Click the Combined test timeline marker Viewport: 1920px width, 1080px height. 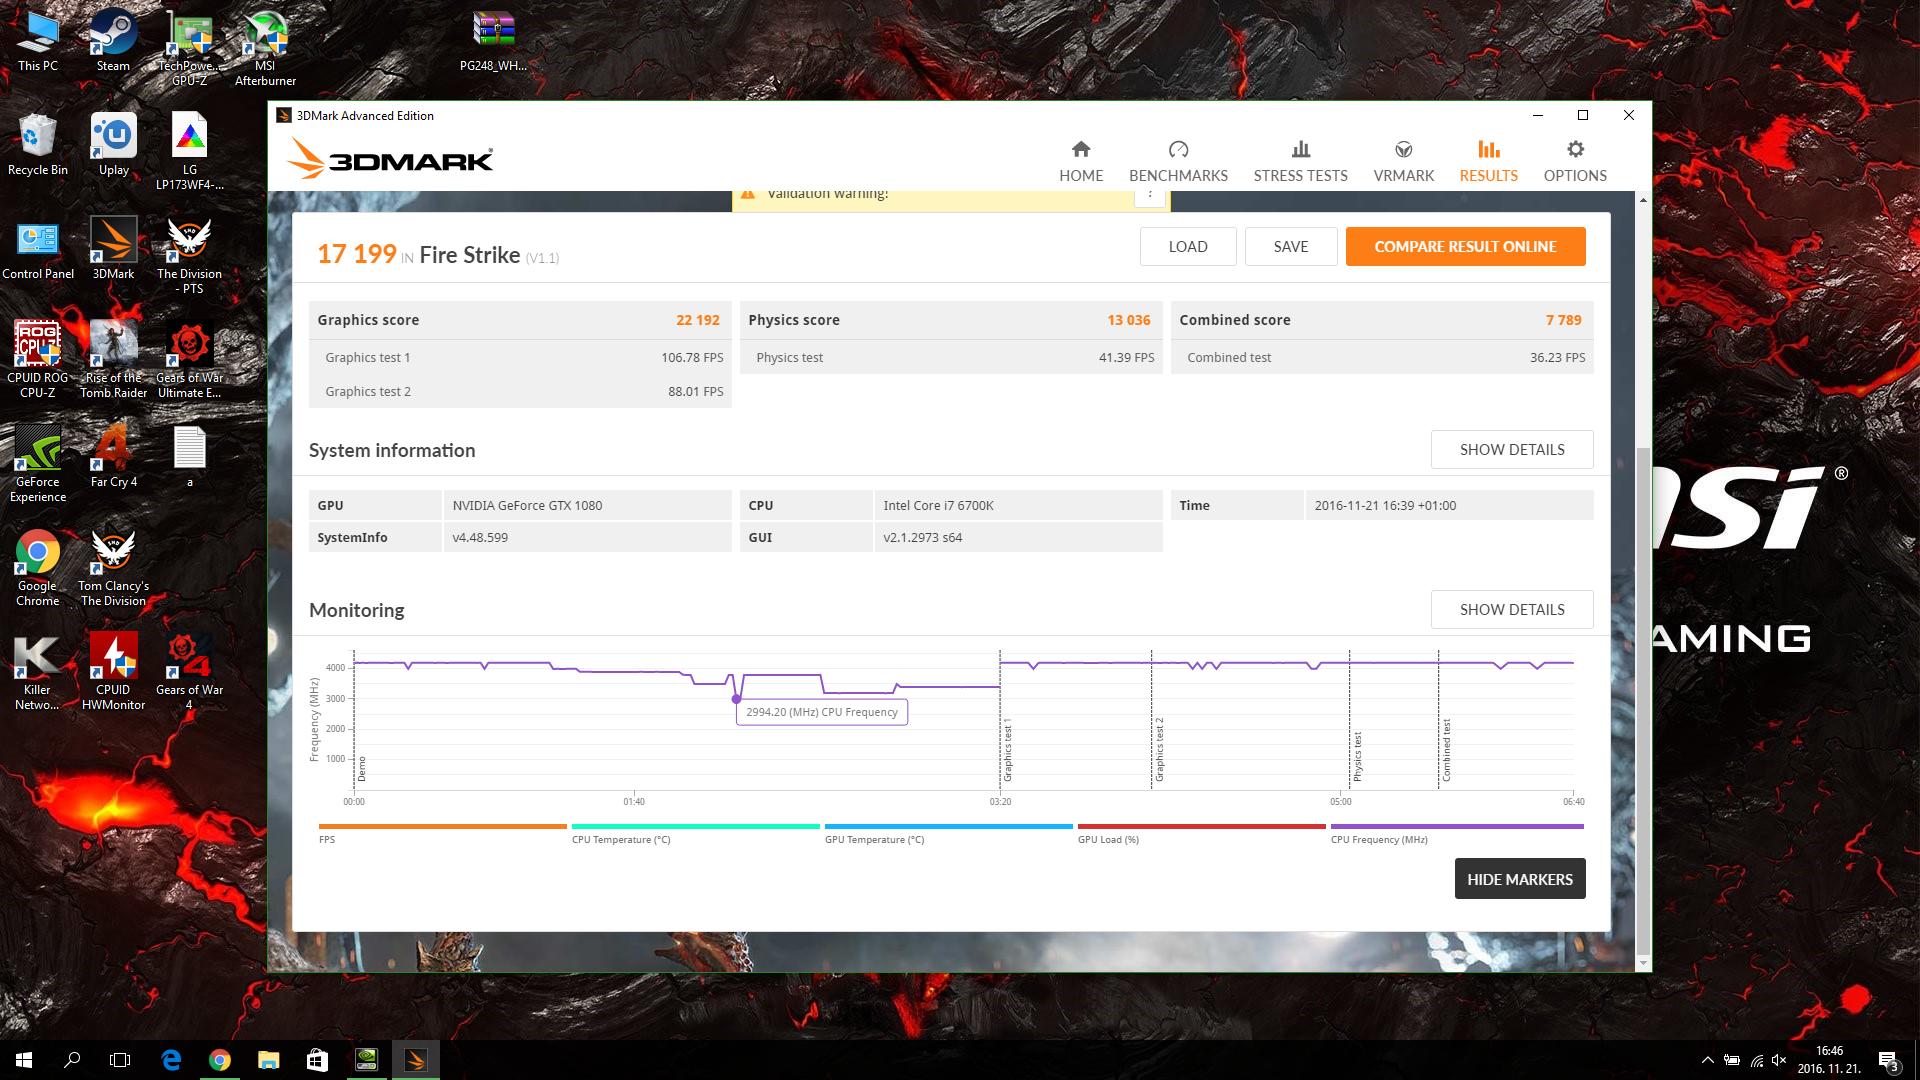coord(1446,749)
